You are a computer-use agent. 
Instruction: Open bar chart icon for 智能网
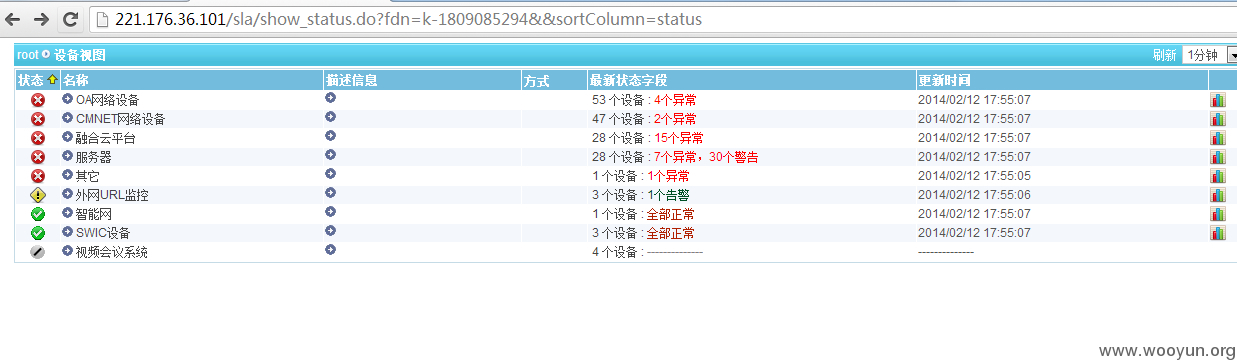(1218, 214)
